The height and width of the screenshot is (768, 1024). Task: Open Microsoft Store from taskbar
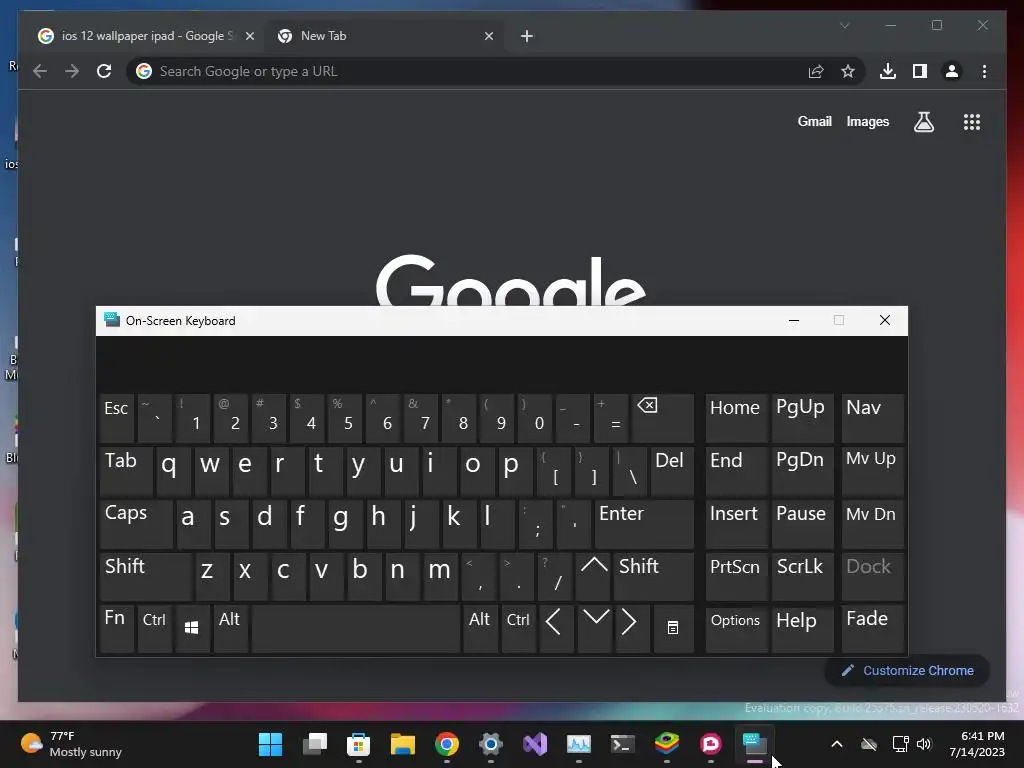click(359, 744)
